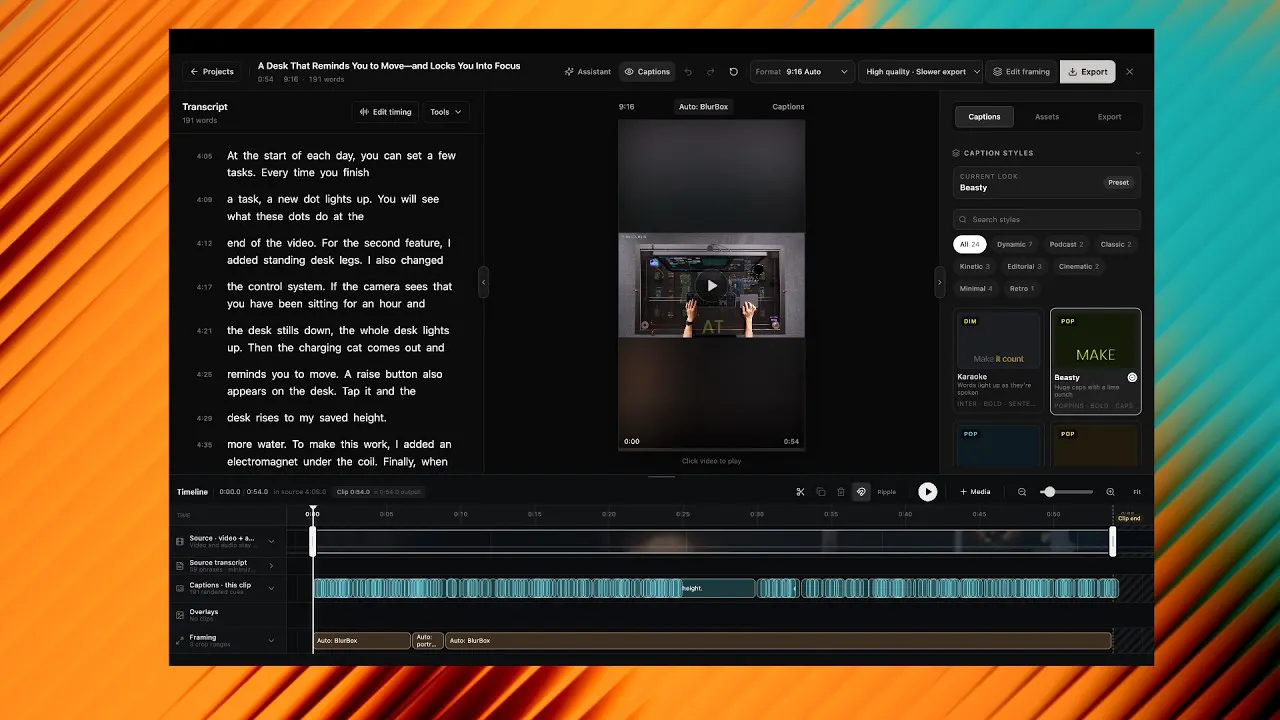
Task: Click the trash delete icon in timeline toolbar
Action: [840, 492]
